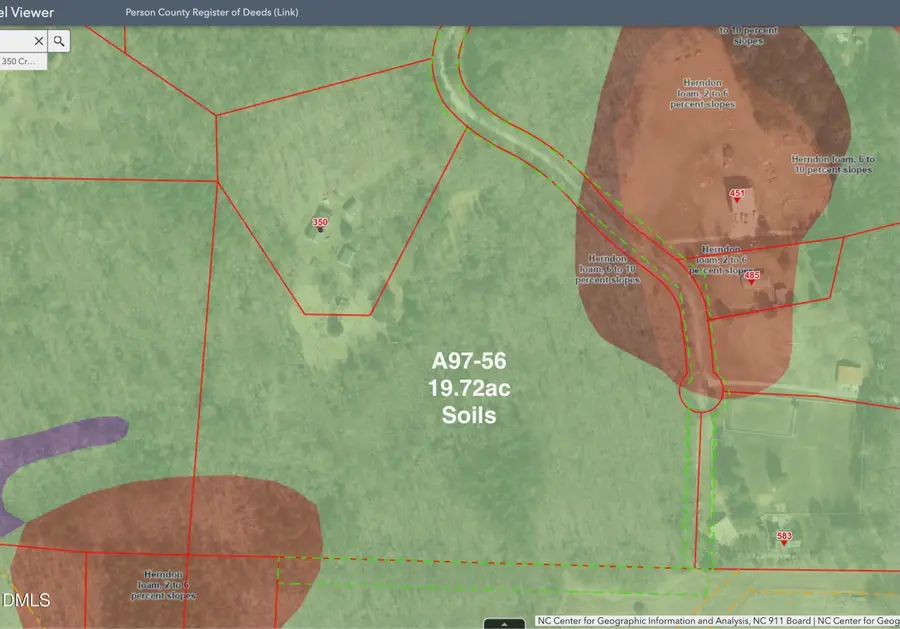The width and height of the screenshot is (900, 629).
Task: Select the '350 Cr...' search suggestion
Action: point(21,61)
